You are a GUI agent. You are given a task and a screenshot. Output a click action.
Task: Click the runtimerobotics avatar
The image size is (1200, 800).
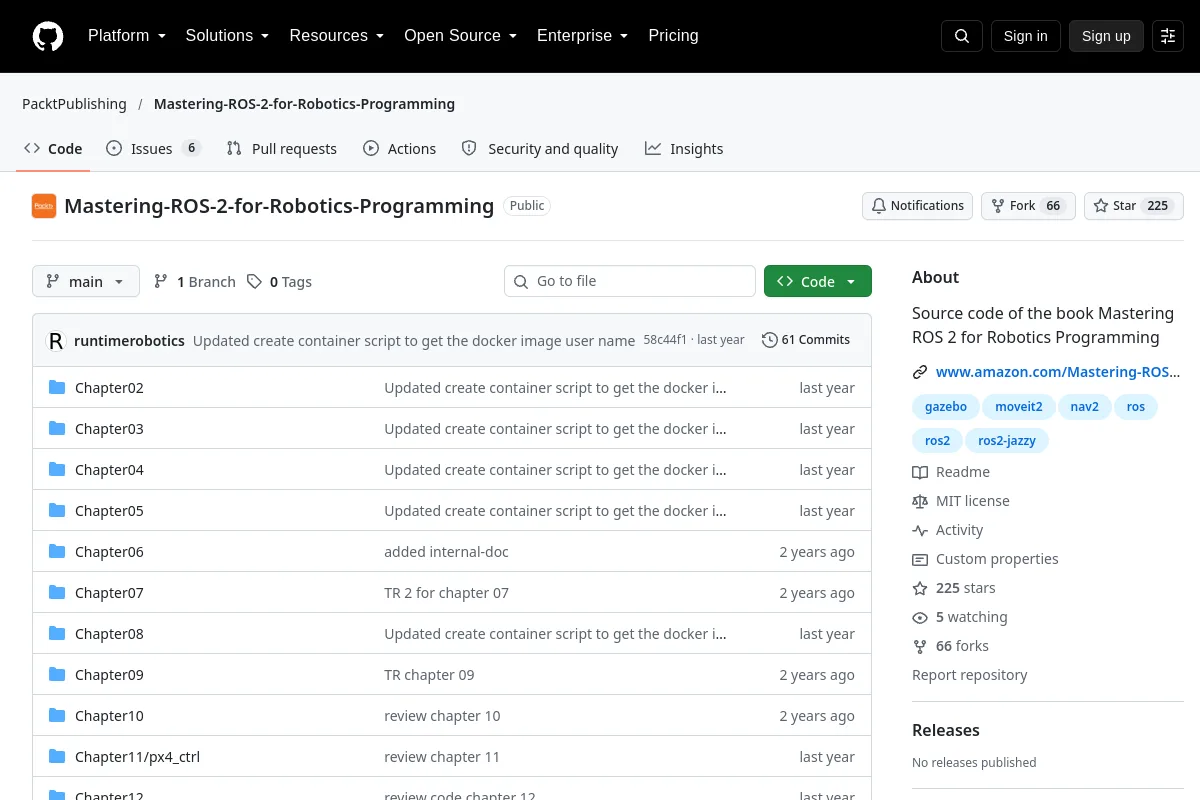[56, 341]
